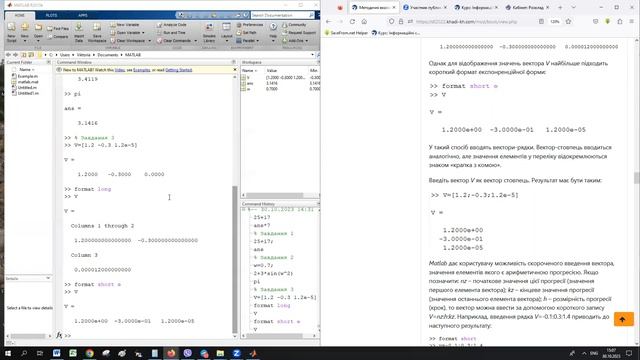Screen dimensions: 640x360
Task: Select Find Files in MATLAB toolstrip
Action: (x=58, y=29)
